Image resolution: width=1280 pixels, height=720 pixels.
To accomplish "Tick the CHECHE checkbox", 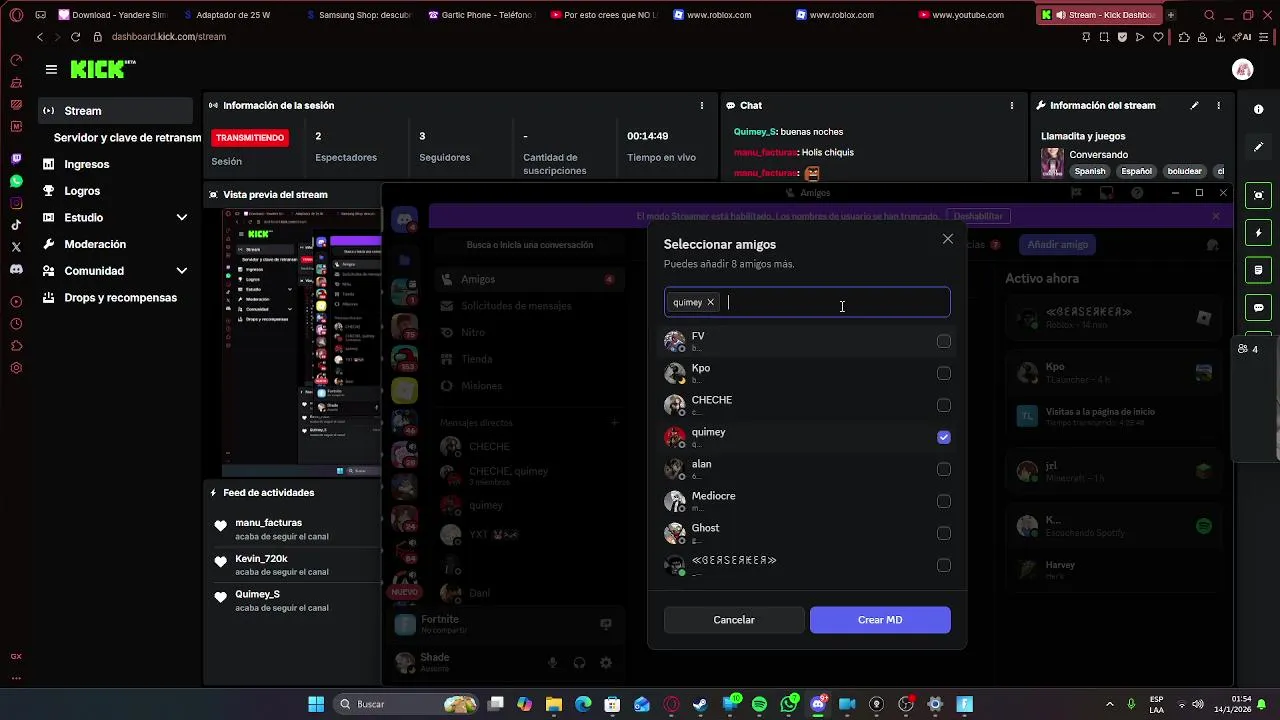I will pyautogui.click(x=943, y=406).
